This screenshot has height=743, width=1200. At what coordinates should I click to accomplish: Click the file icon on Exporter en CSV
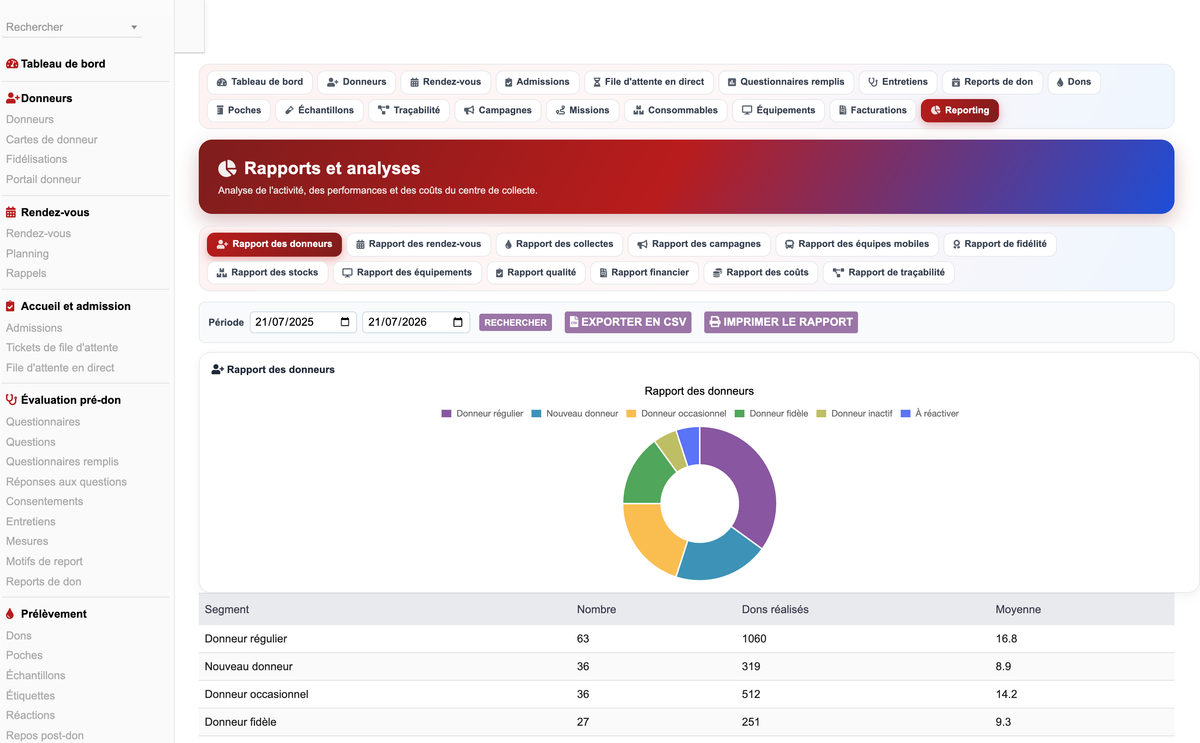574,322
